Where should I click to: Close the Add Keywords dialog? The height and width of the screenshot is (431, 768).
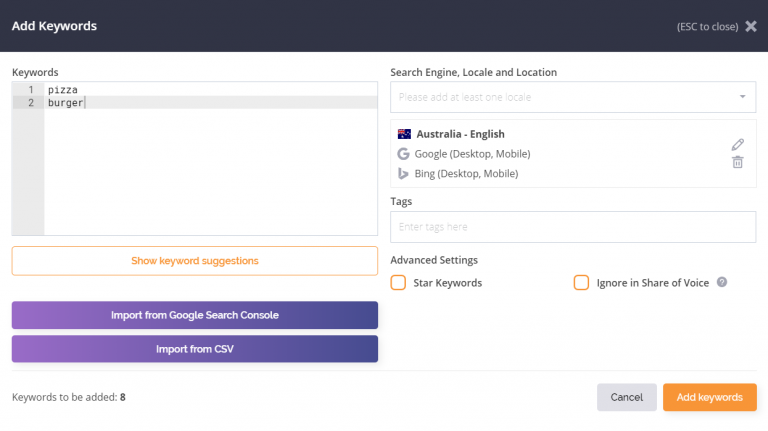pyautogui.click(x=751, y=26)
